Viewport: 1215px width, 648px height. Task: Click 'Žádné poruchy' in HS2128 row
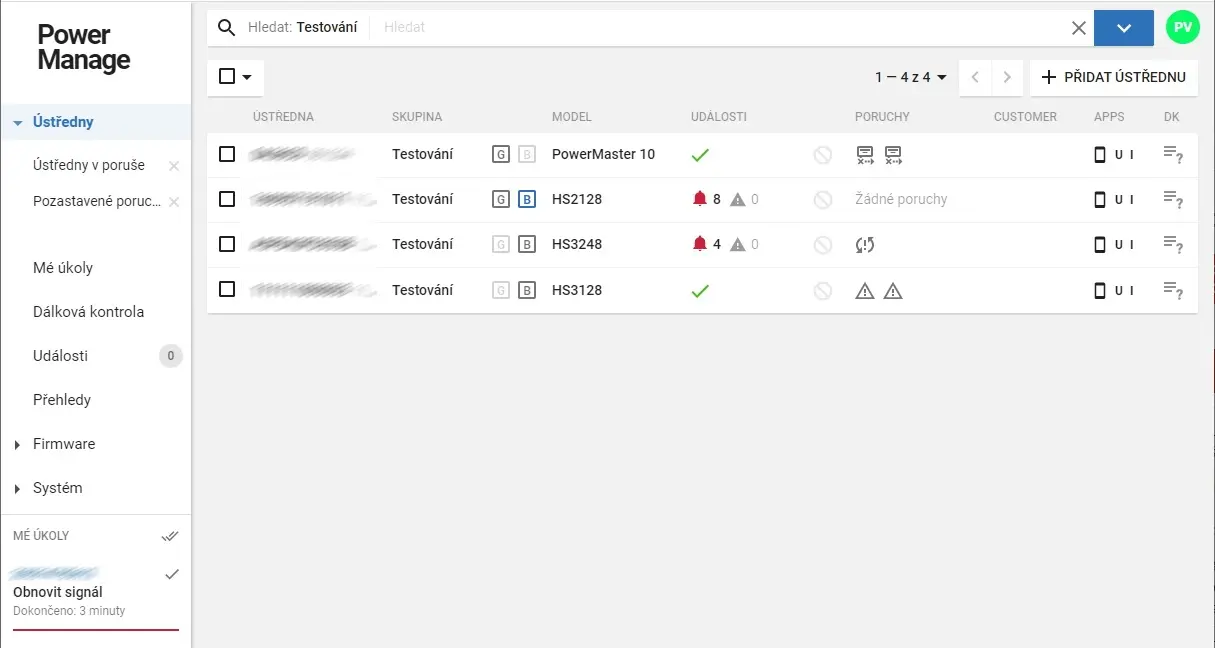901,199
